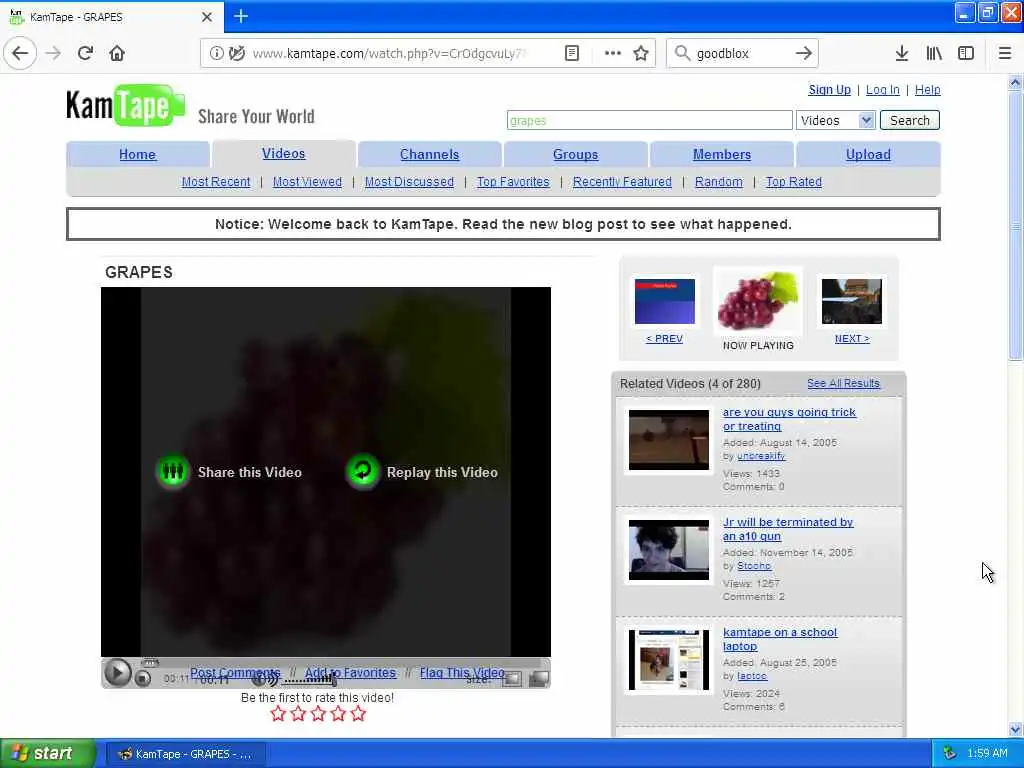Open the Firefox hamburger menu
Viewport: 1024px width, 768px height.
[x=1004, y=53]
